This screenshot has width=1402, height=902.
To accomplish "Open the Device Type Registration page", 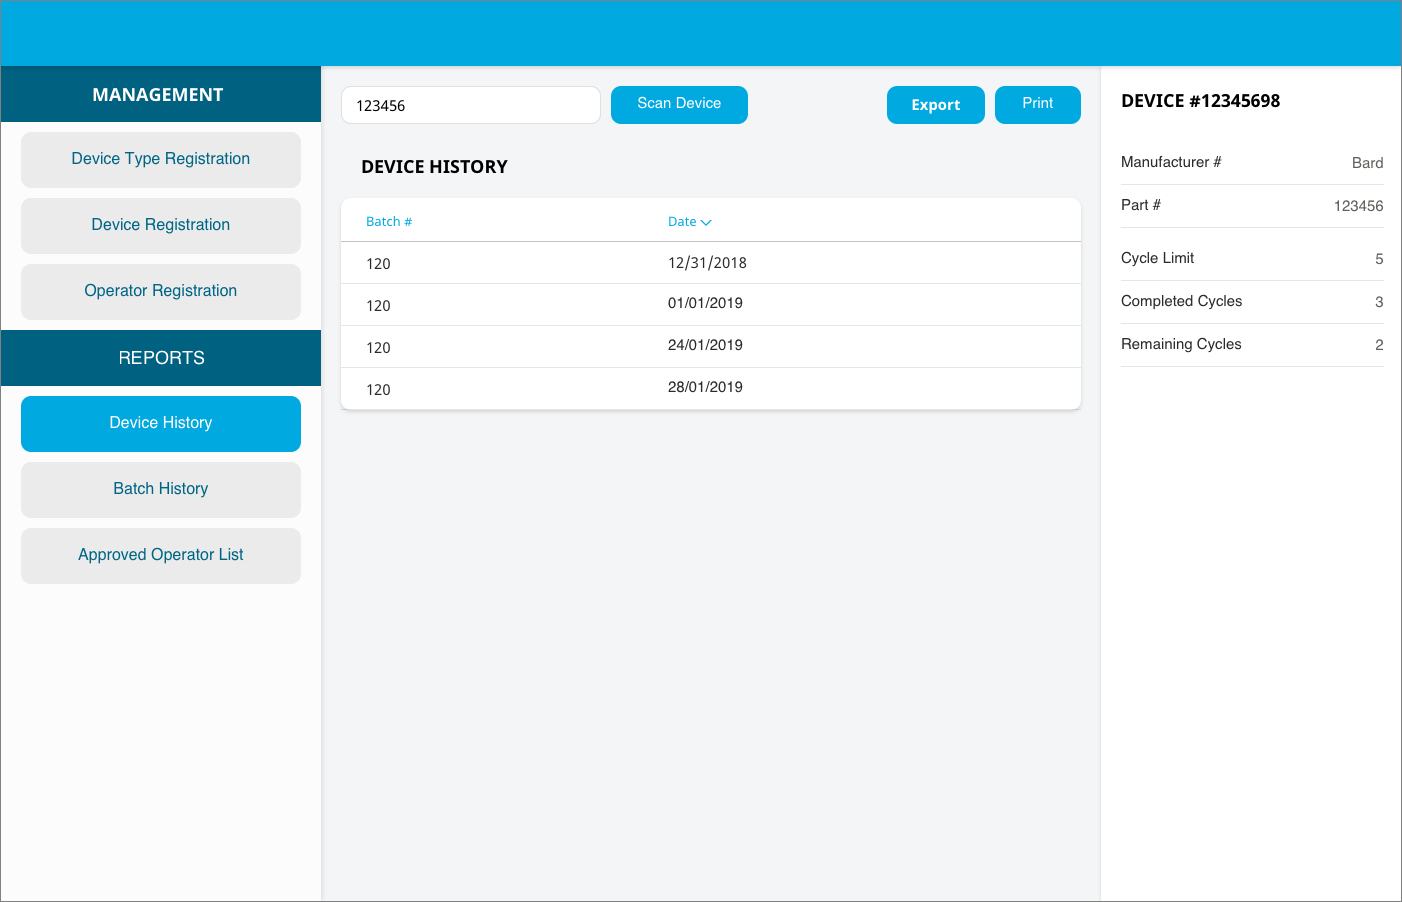I will 160,159.
